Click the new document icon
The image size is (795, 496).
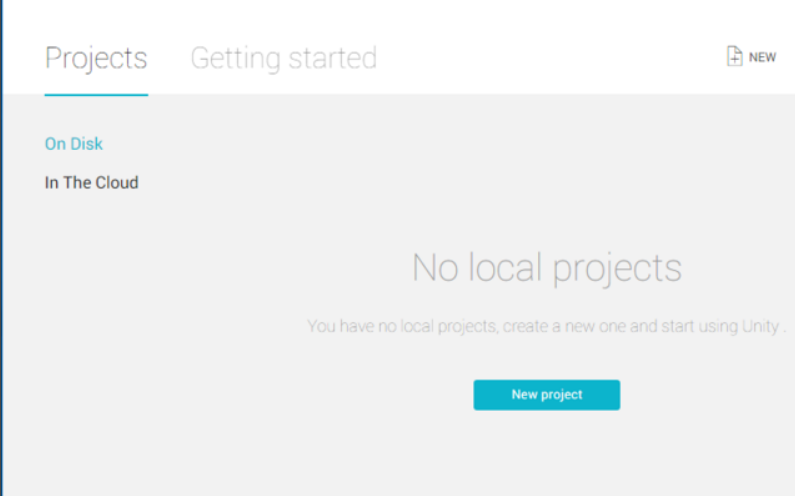tap(734, 56)
